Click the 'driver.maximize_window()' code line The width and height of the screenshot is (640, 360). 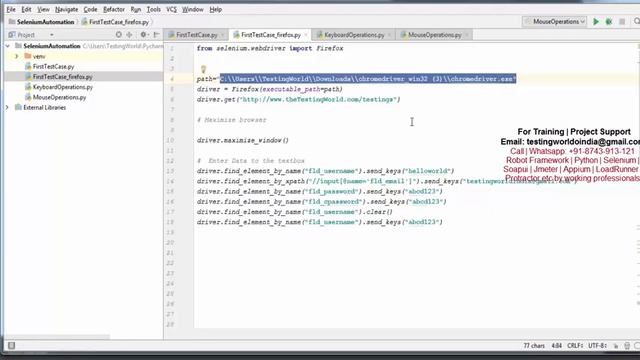[242, 140]
